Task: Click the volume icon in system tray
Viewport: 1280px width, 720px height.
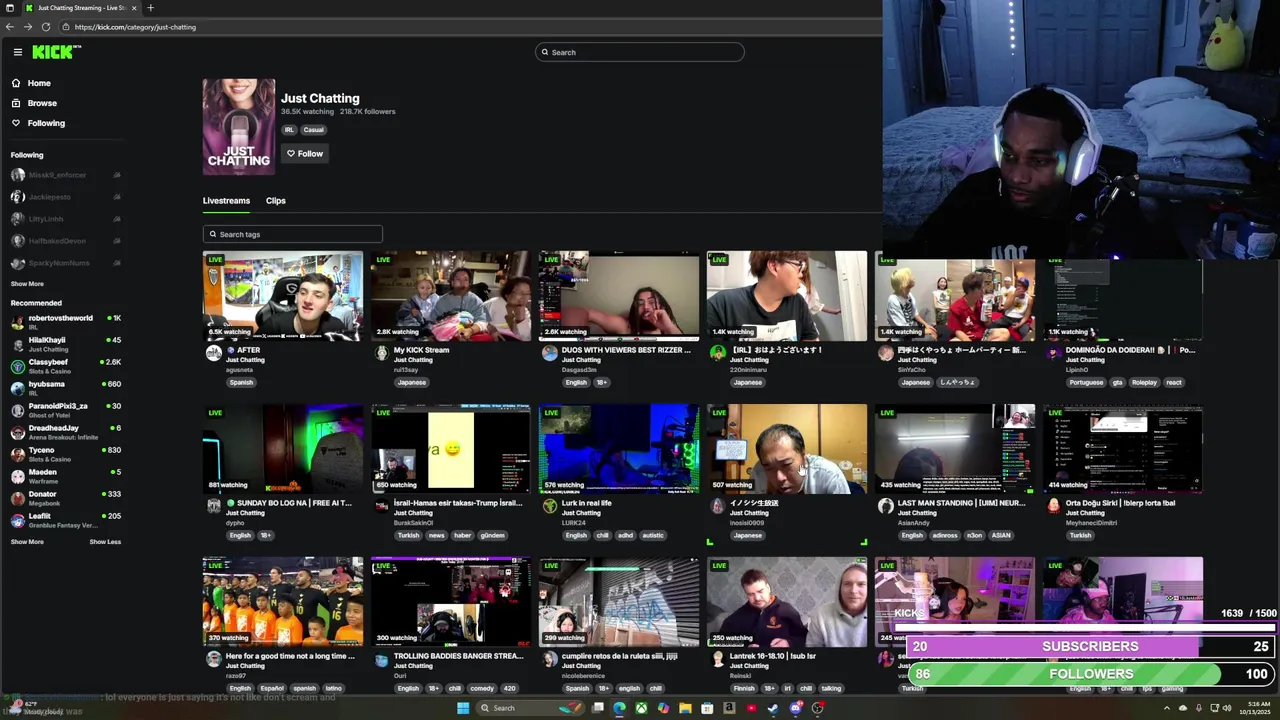Action: tap(1228, 708)
